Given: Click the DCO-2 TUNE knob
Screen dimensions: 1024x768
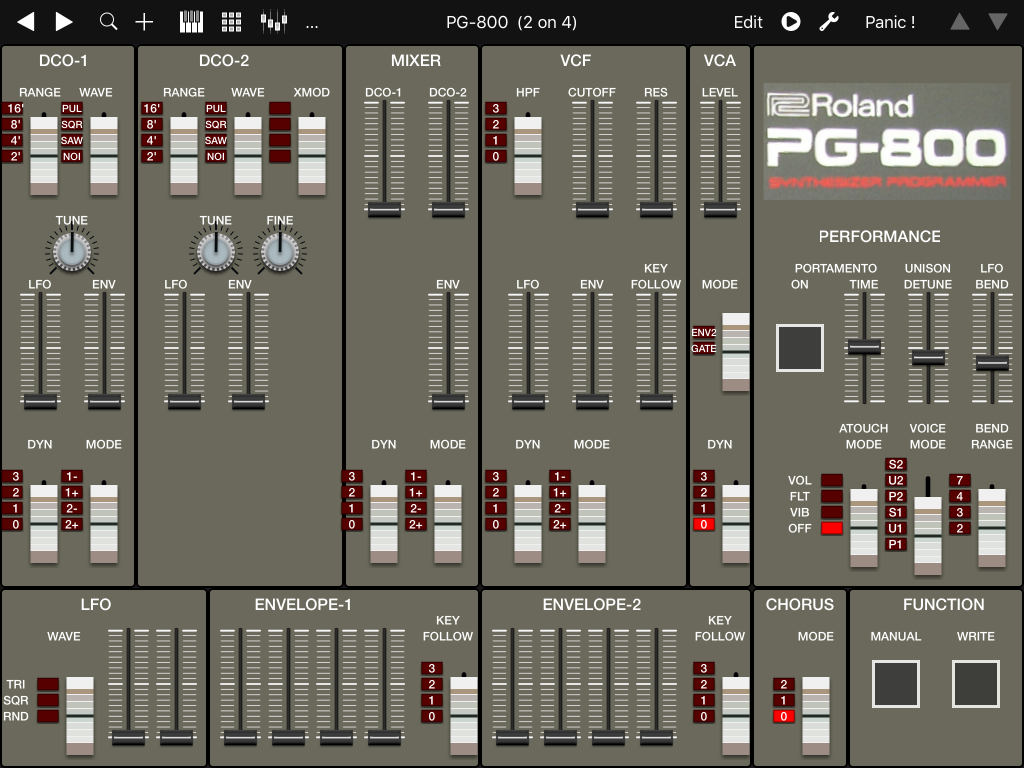Looking at the screenshot, I should (x=216, y=251).
